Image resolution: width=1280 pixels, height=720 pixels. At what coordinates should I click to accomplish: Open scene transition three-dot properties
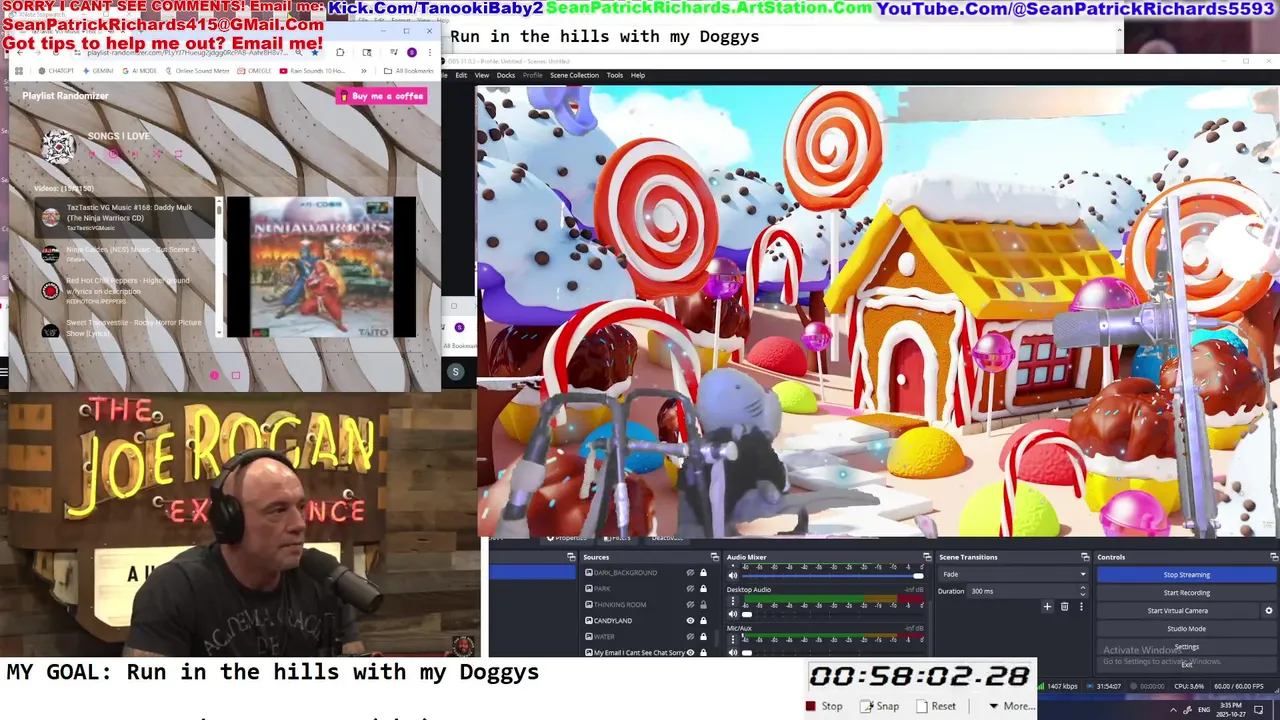coord(1081,606)
